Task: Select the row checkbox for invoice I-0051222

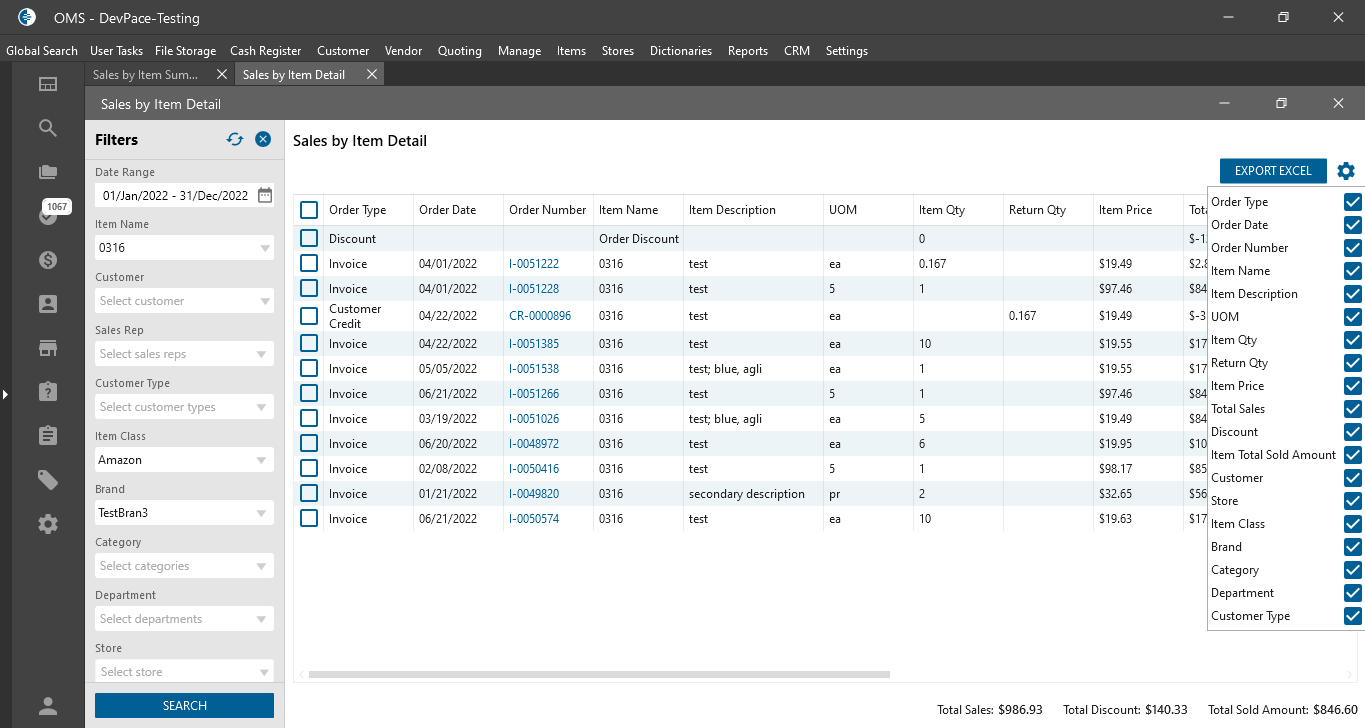Action: click(x=309, y=264)
